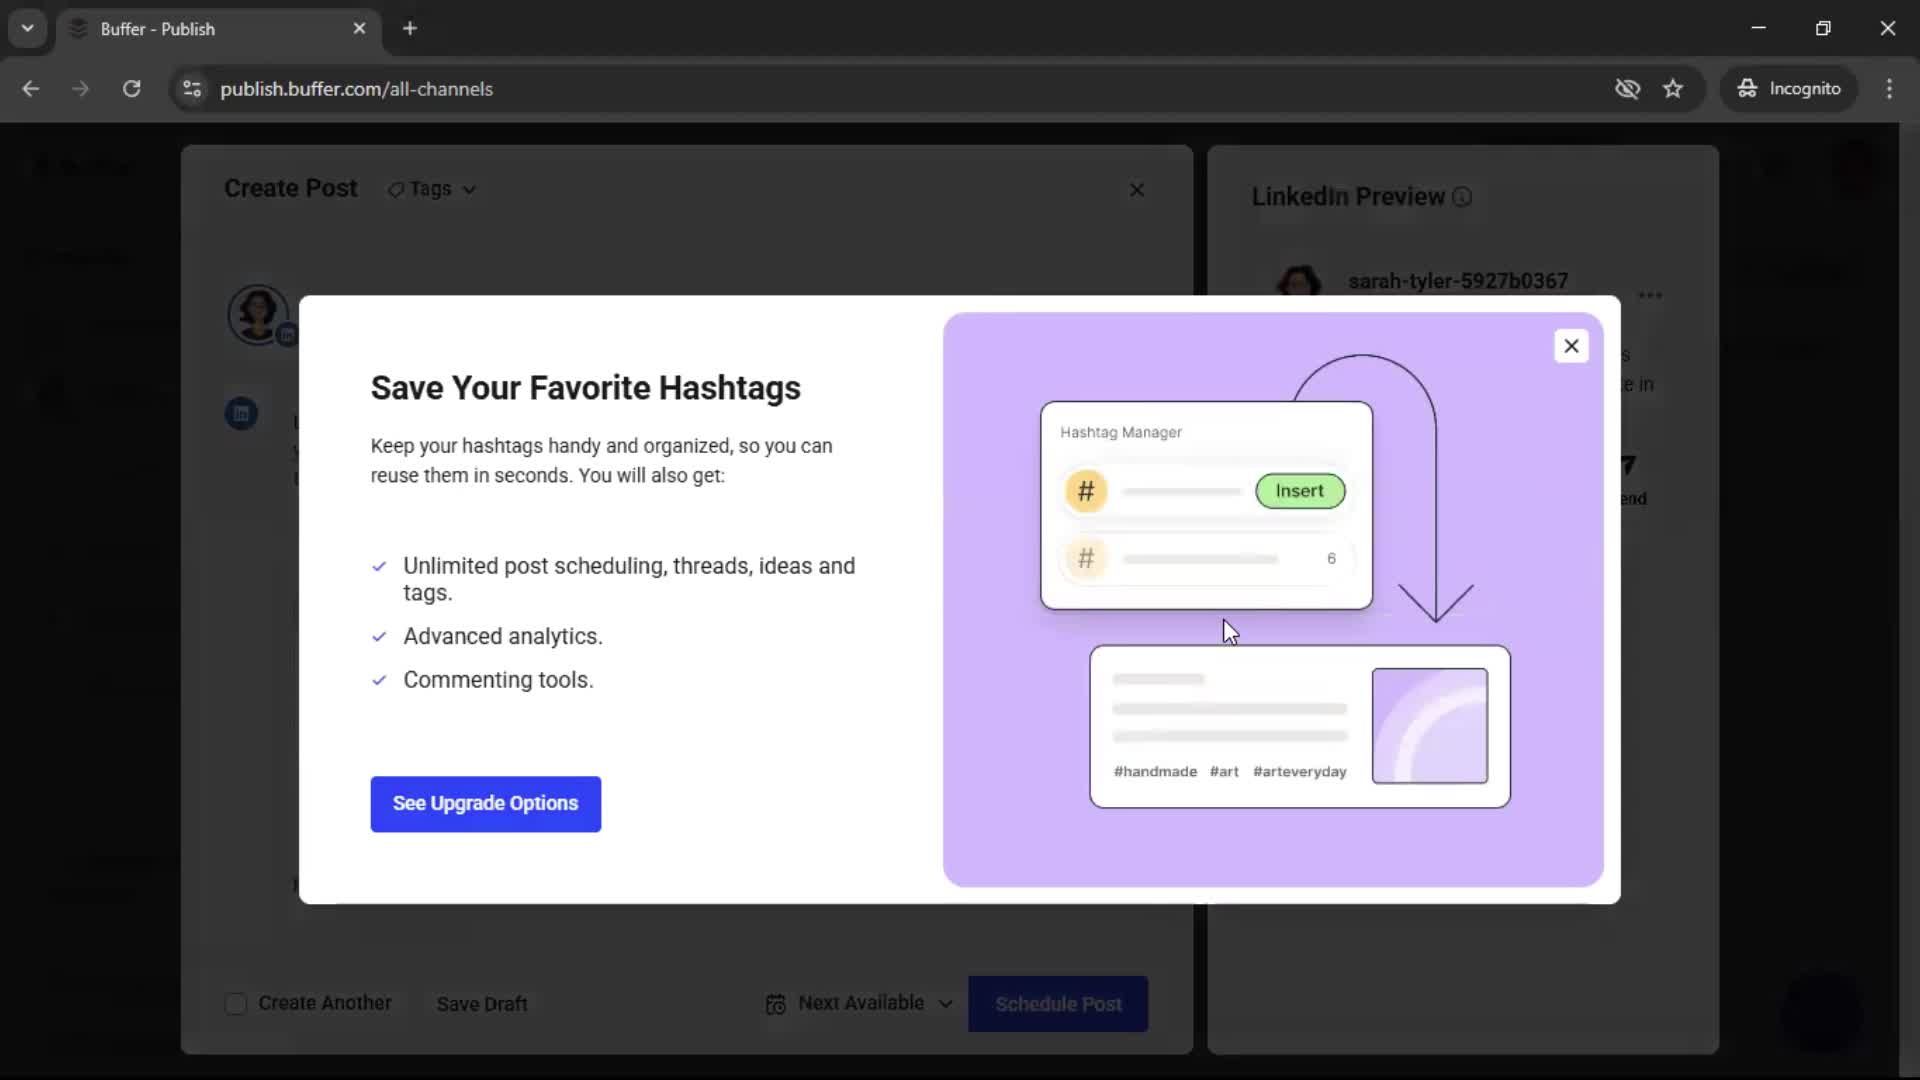Viewport: 1920px width, 1080px height.
Task: Open the Next Available scheduling dropdown
Action: coord(944,1004)
